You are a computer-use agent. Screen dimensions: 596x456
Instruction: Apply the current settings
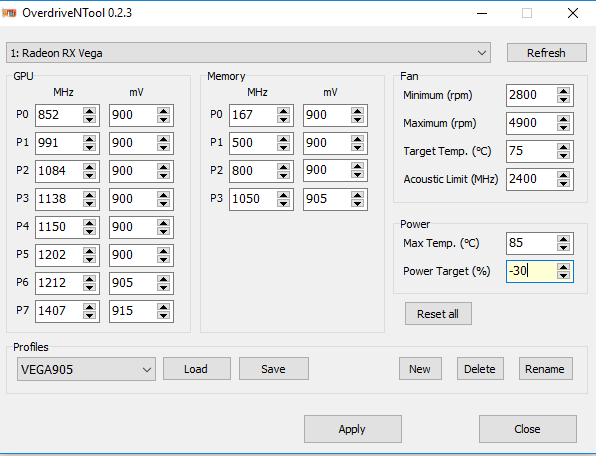click(x=352, y=429)
